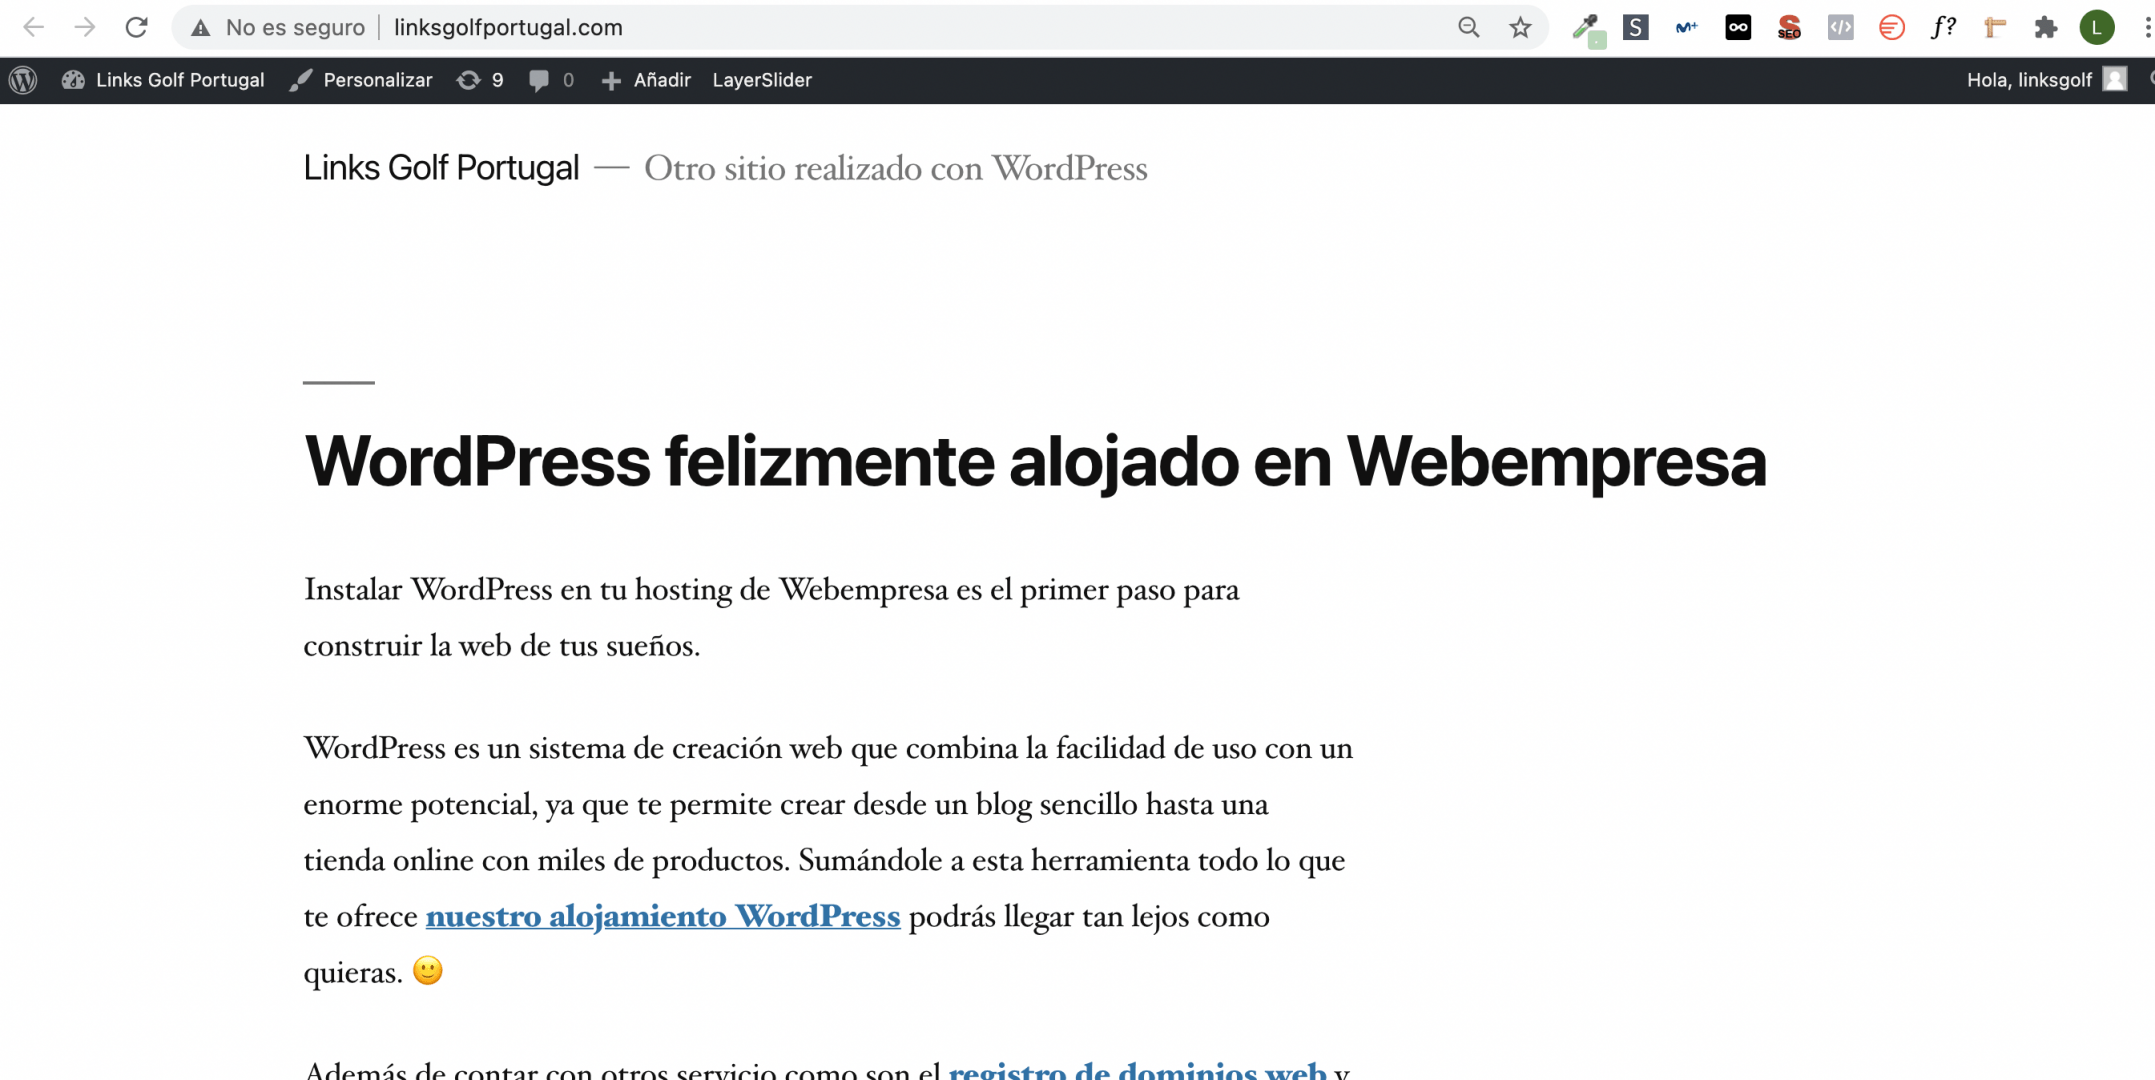Viewport: 2155px width, 1080px height.
Task: Open the font finder f? extension
Action: coord(1943,27)
